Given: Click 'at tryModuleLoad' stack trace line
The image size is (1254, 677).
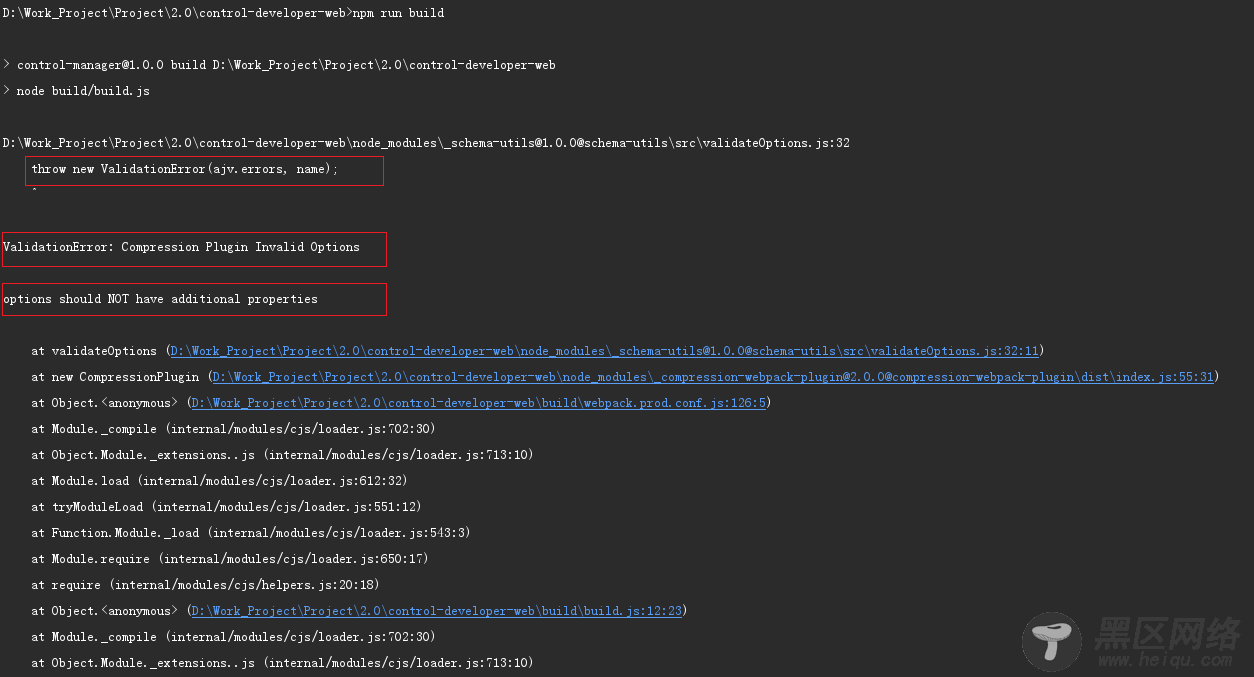Looking at the screenshot, I should click(226, 507).
